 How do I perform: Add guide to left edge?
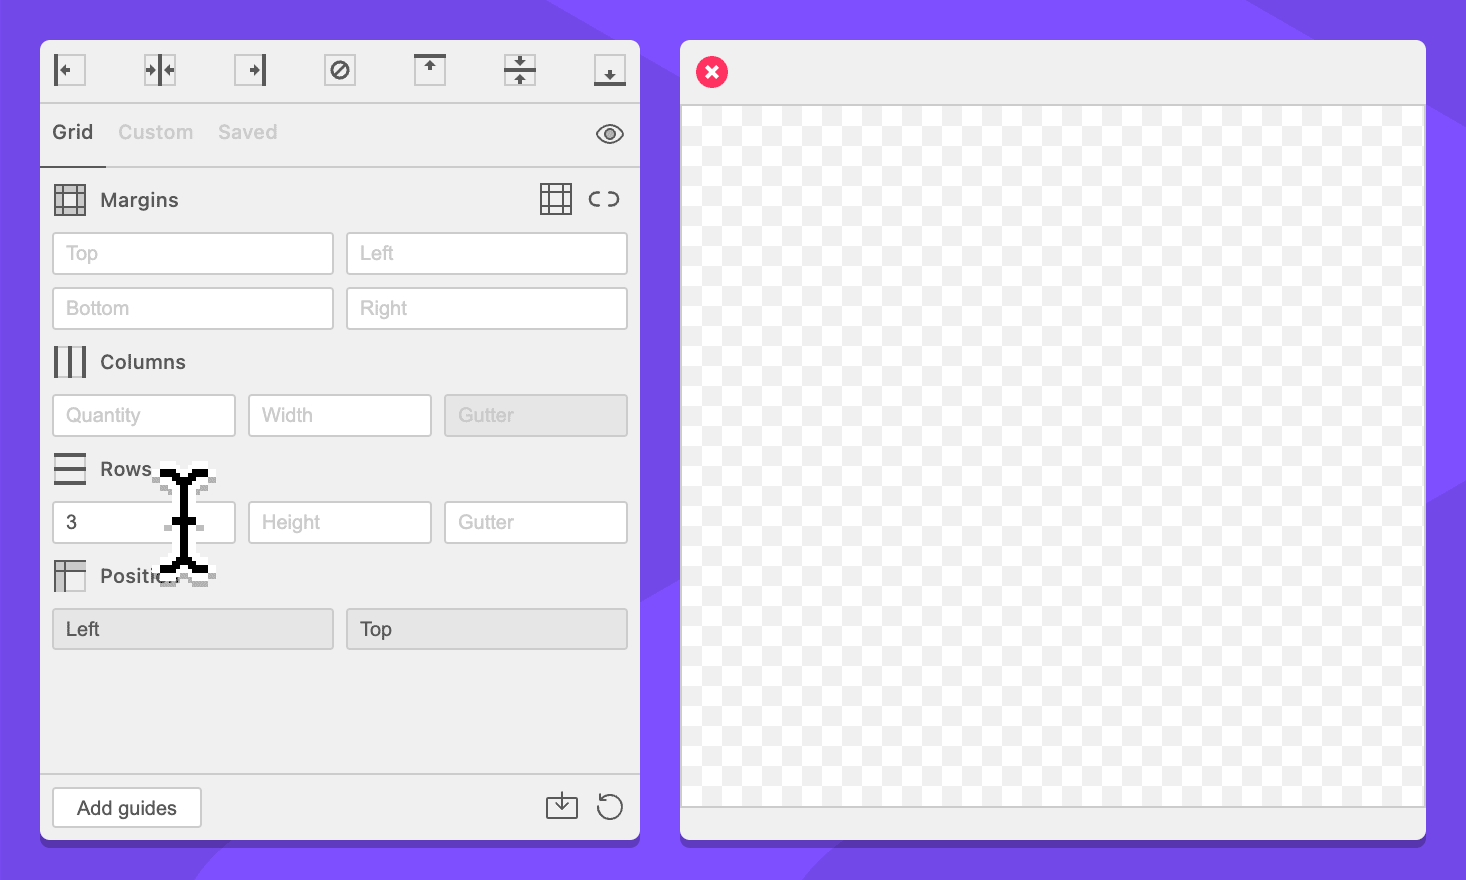click(x=69, y=70)
